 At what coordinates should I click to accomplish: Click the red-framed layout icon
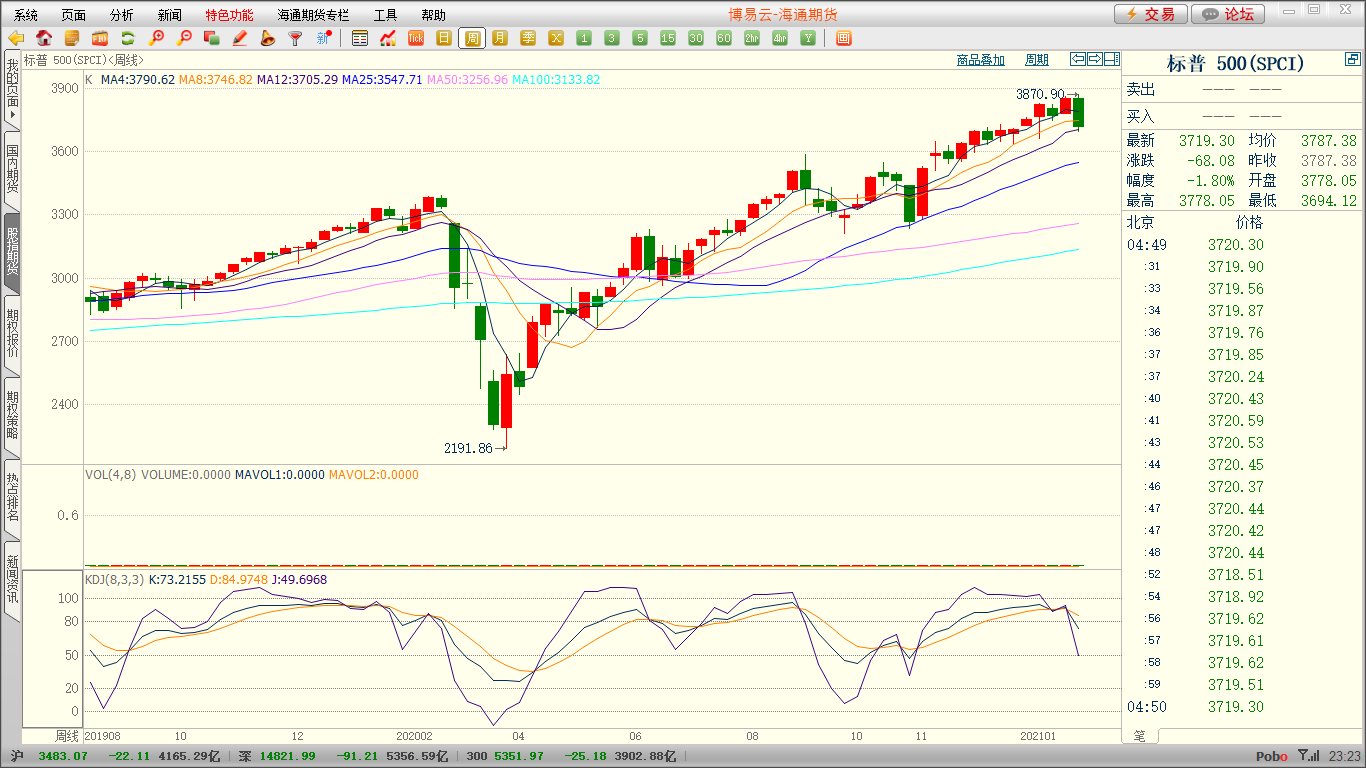[843, 38]
